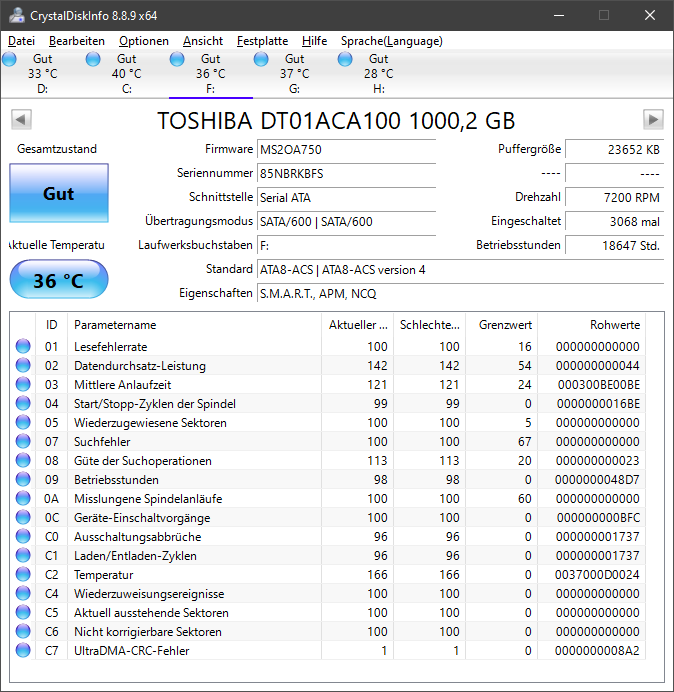Select drive D: status orb at 33 °C

click(x=9, y=59)
